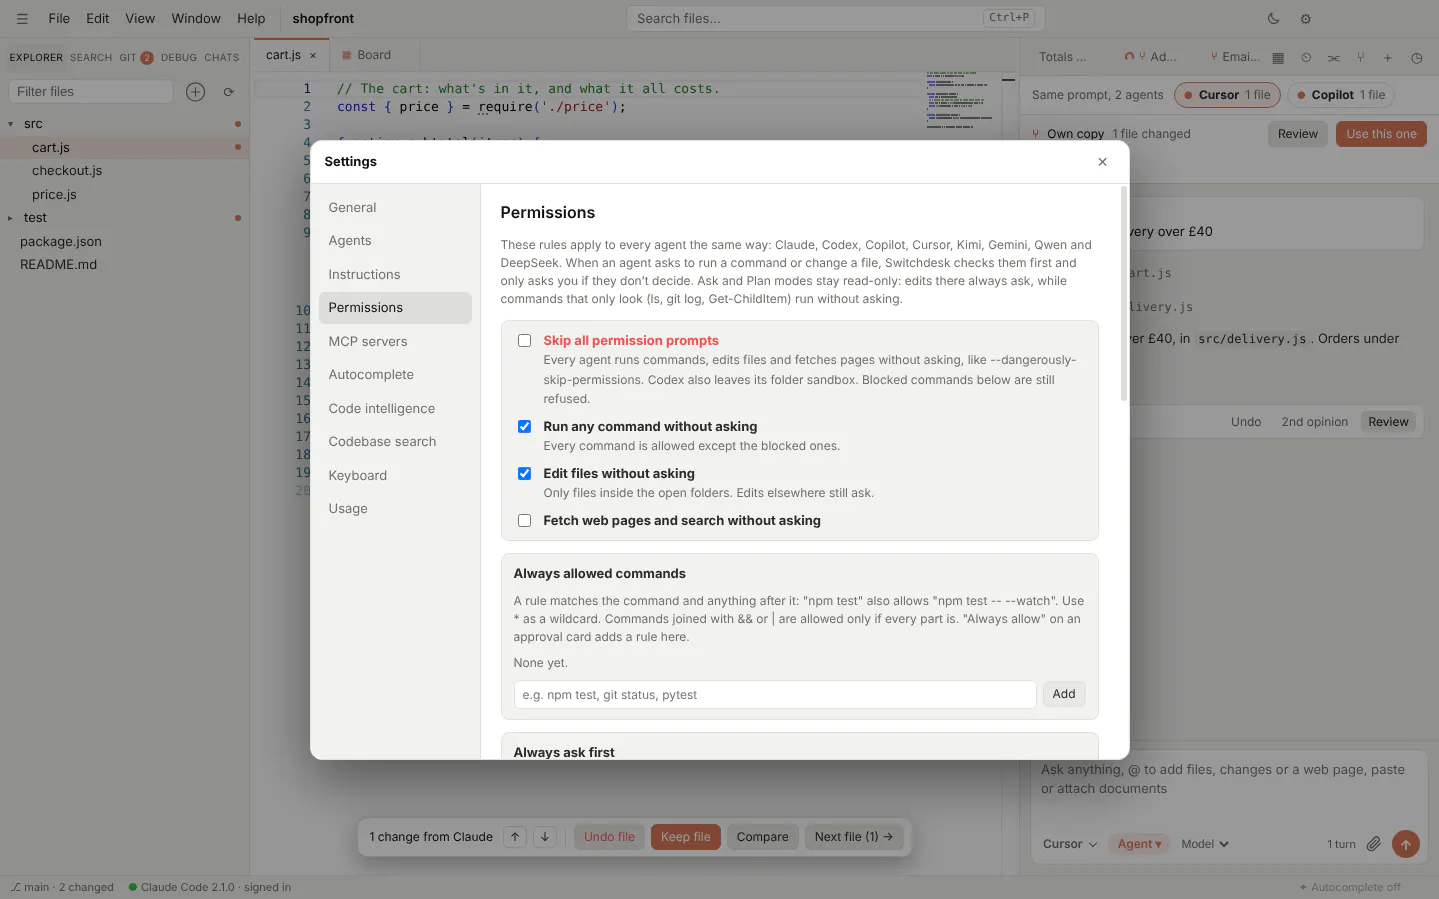
Task: Click the pie clock icon at the tabs bar end
Action: click(1416, 58)
